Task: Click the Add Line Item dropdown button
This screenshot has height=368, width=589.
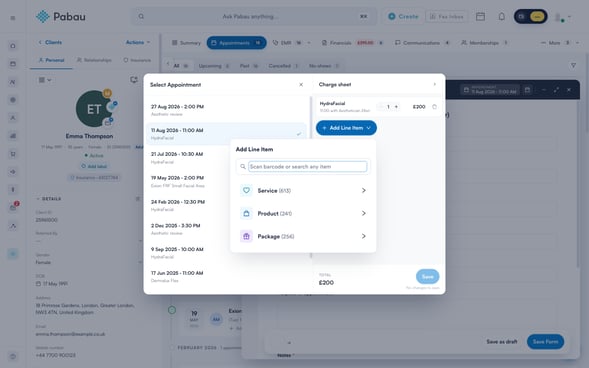Action: click(346, 128)
